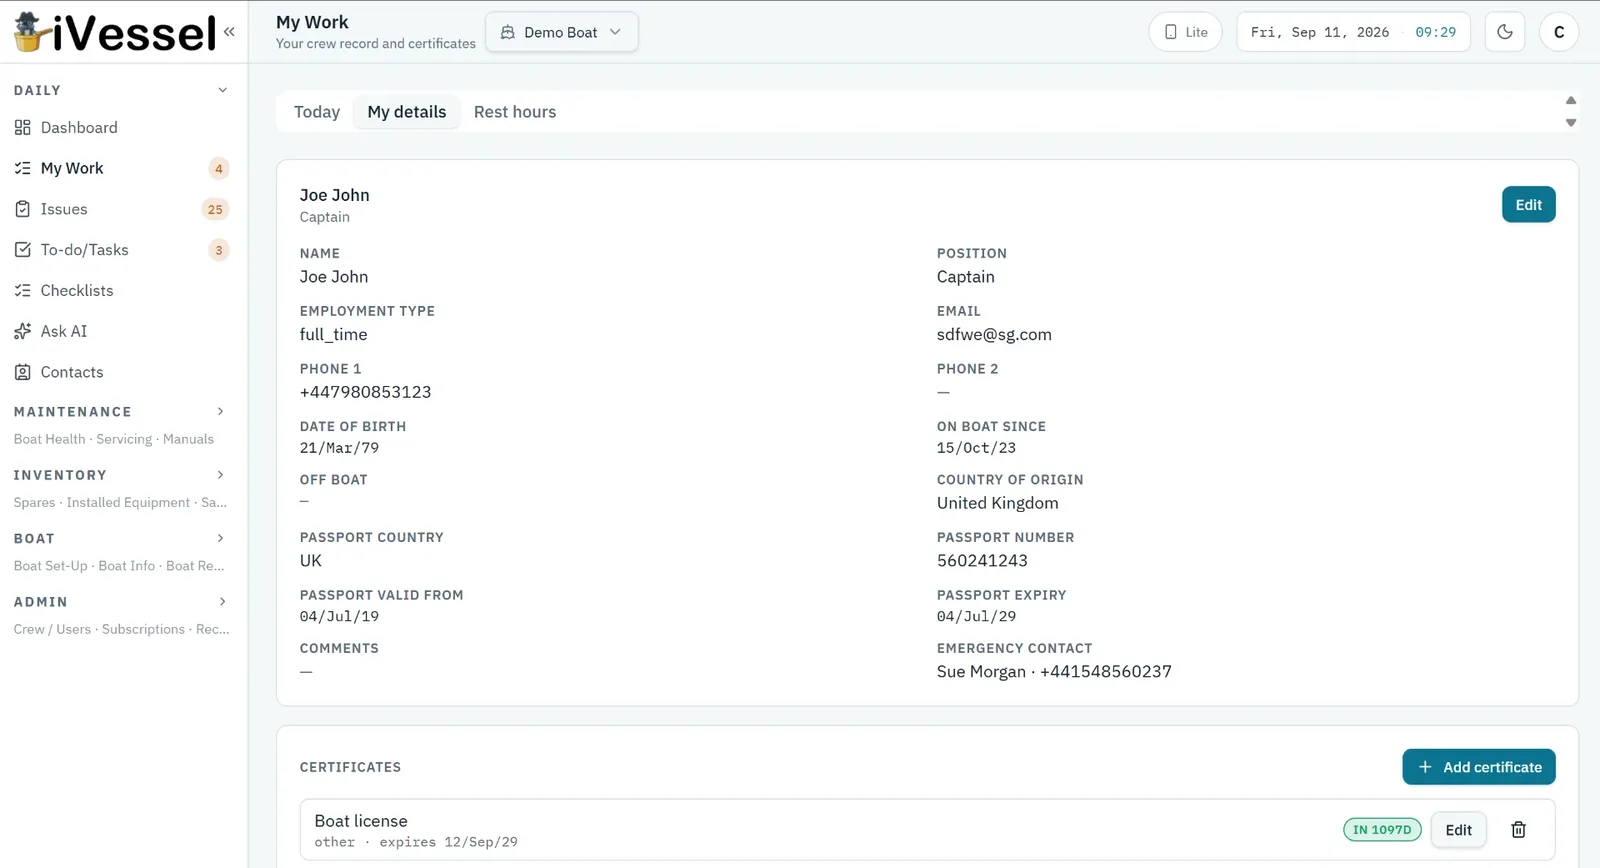The height and width of the screenshot is (868, 1600).
Task: Click the passport expiry date 04/Jul/29
Action: [976, 617]
